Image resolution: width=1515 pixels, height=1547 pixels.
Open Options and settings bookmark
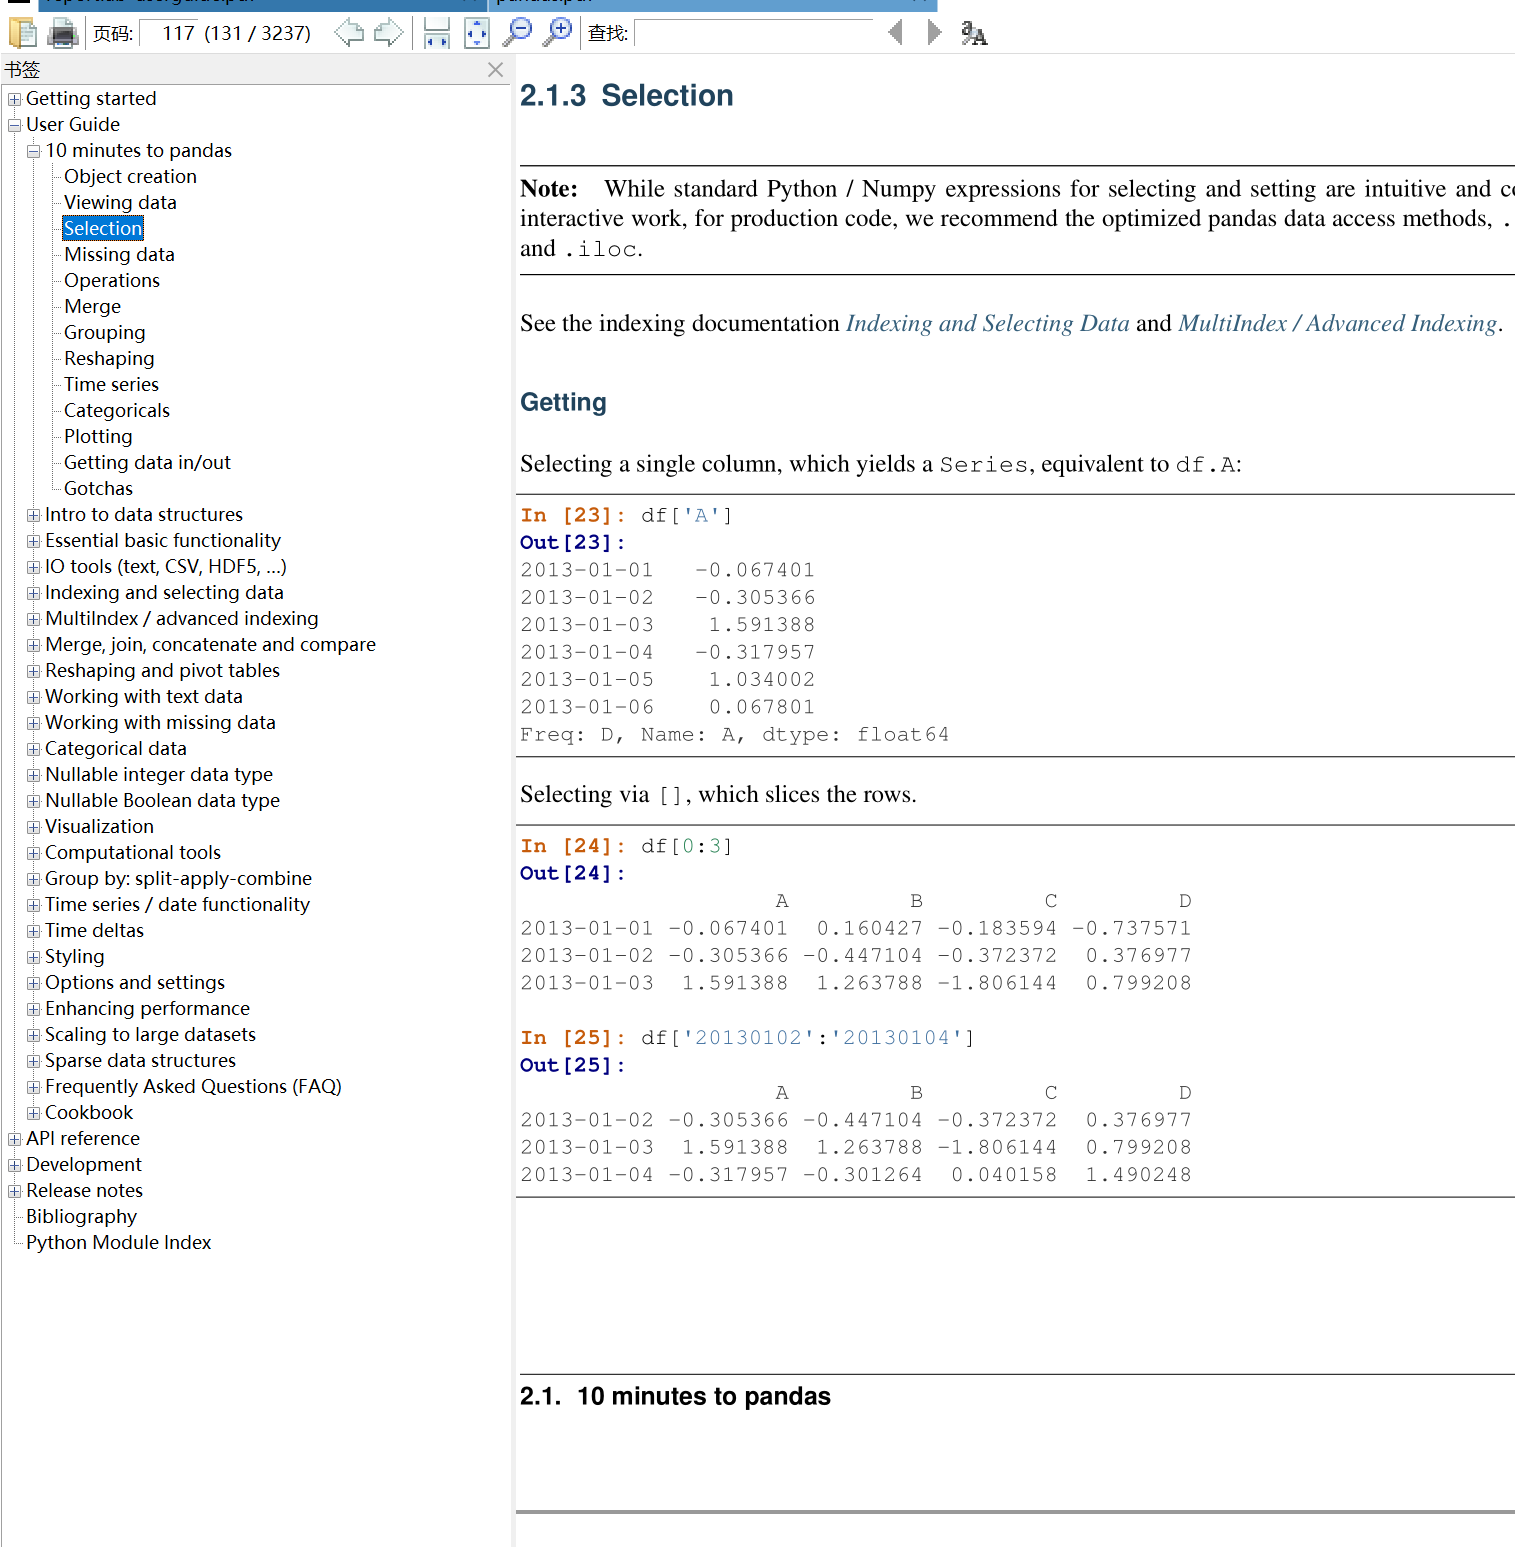(x=135, y=982)
